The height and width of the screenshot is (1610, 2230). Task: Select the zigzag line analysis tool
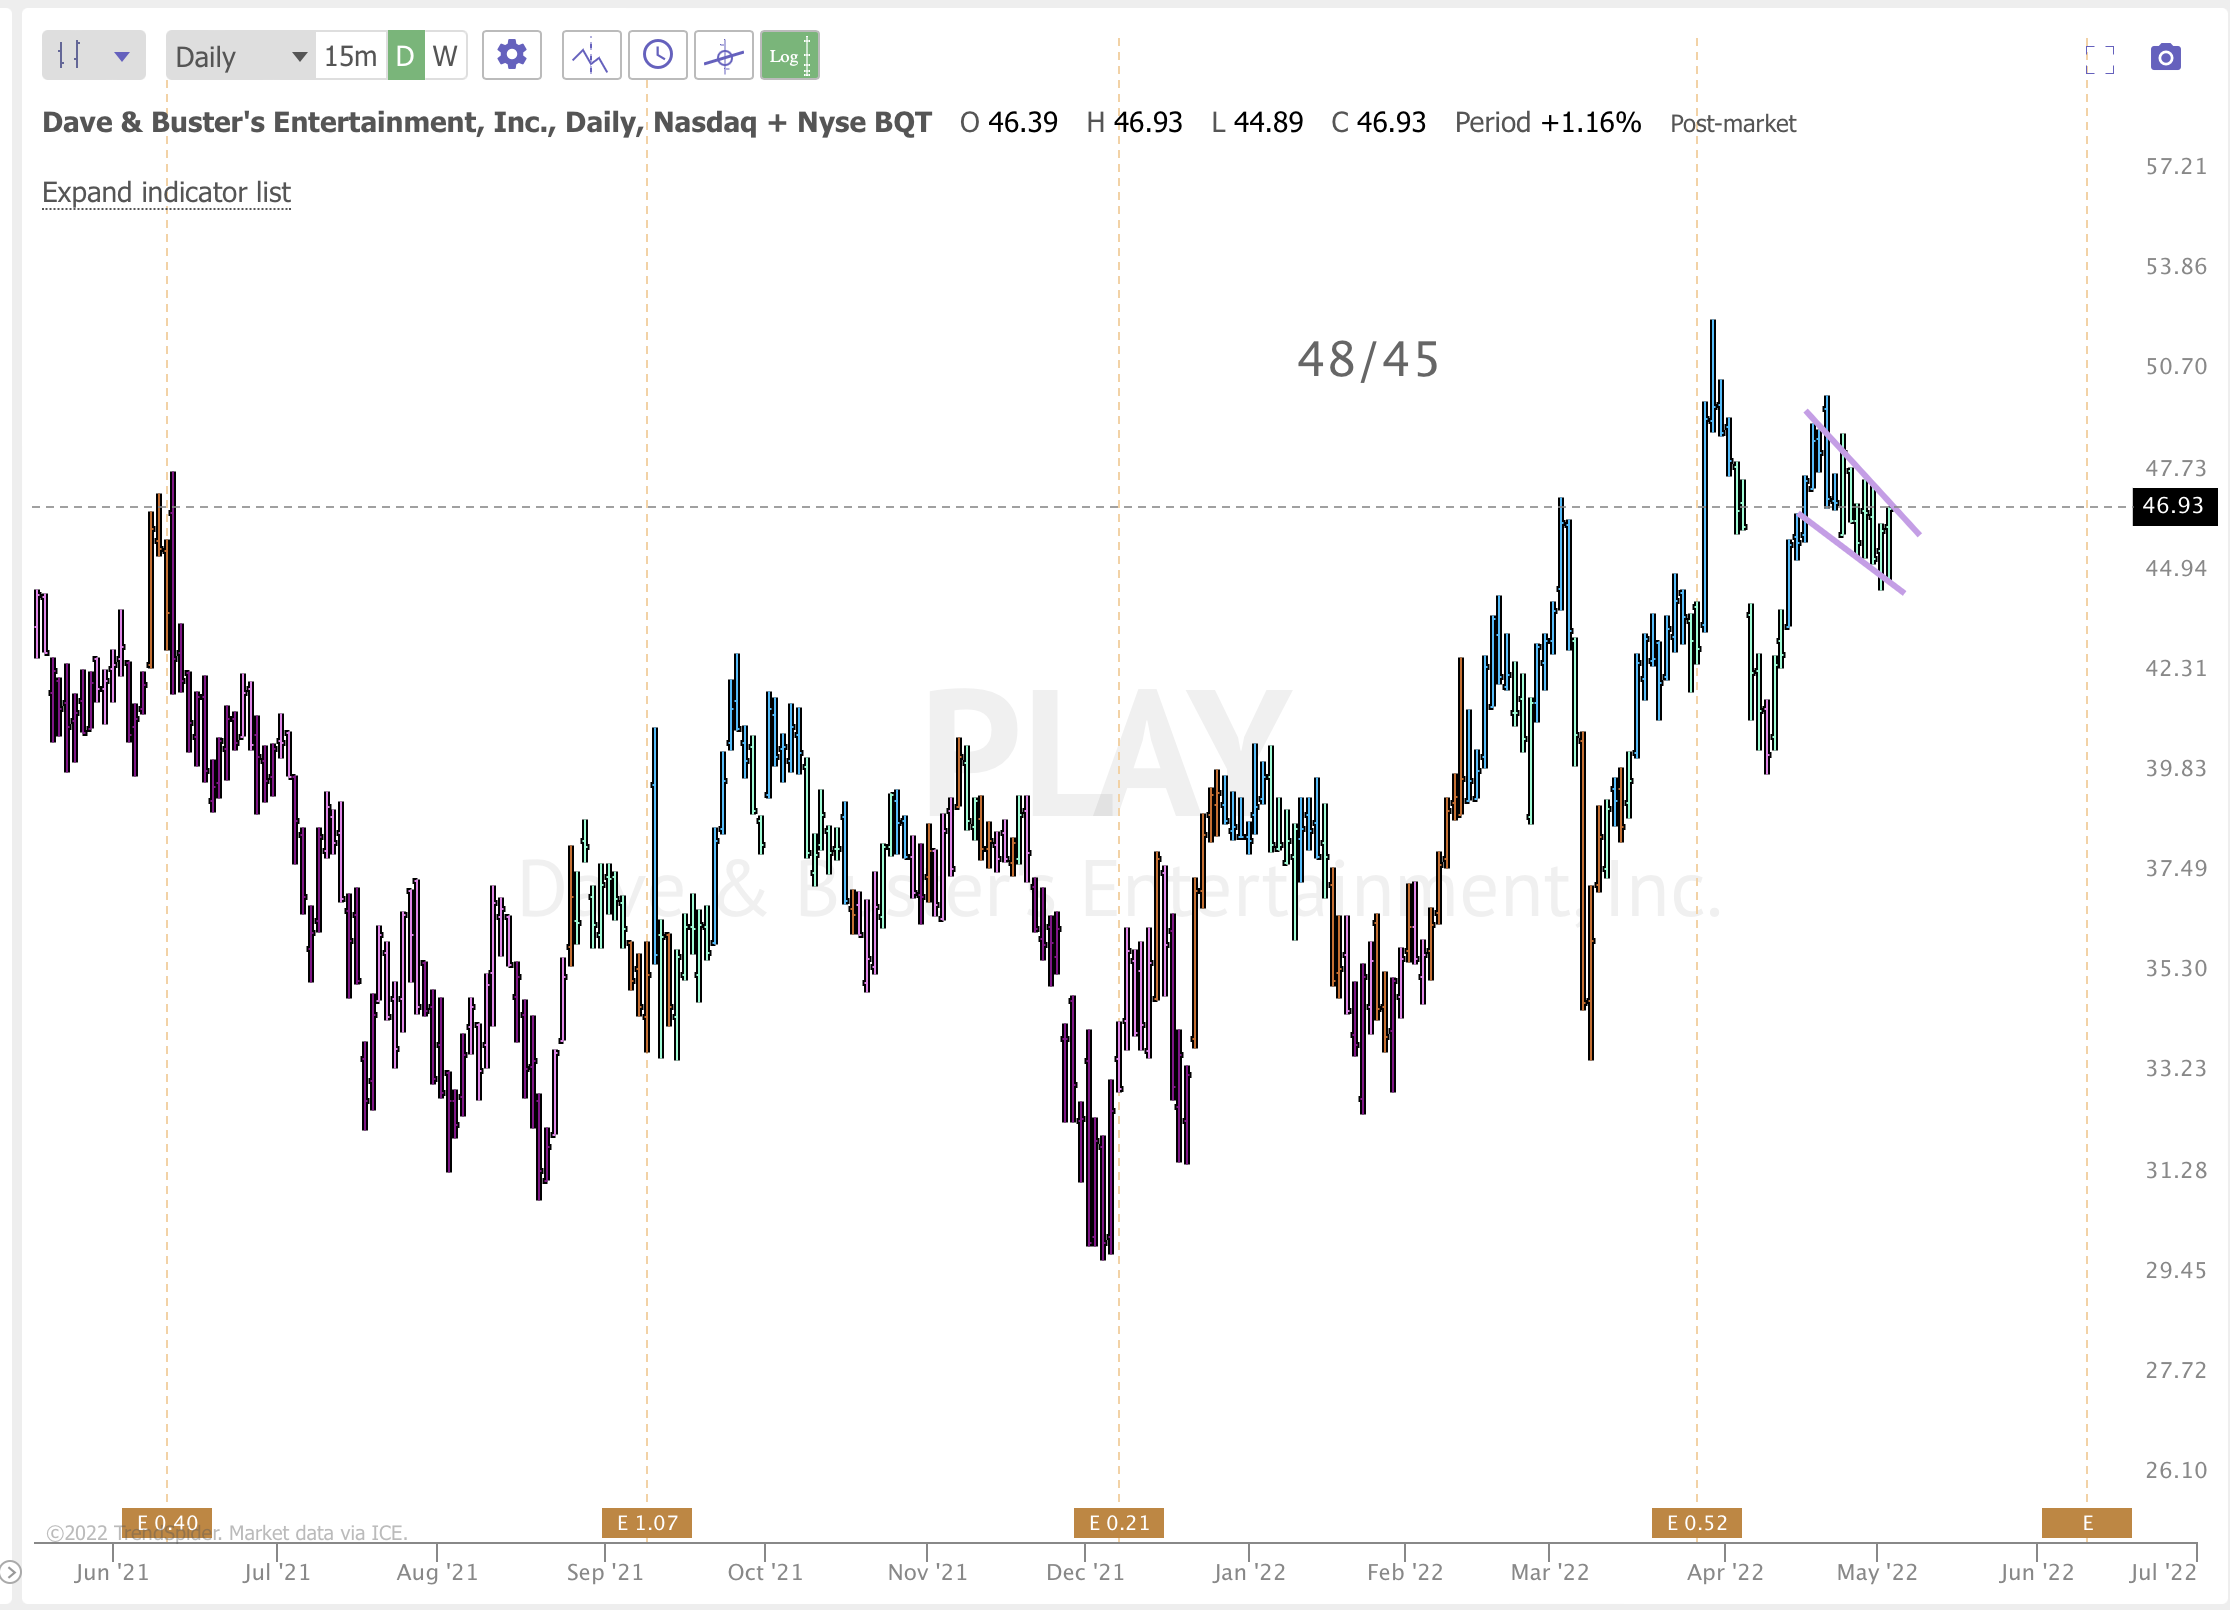590,55
